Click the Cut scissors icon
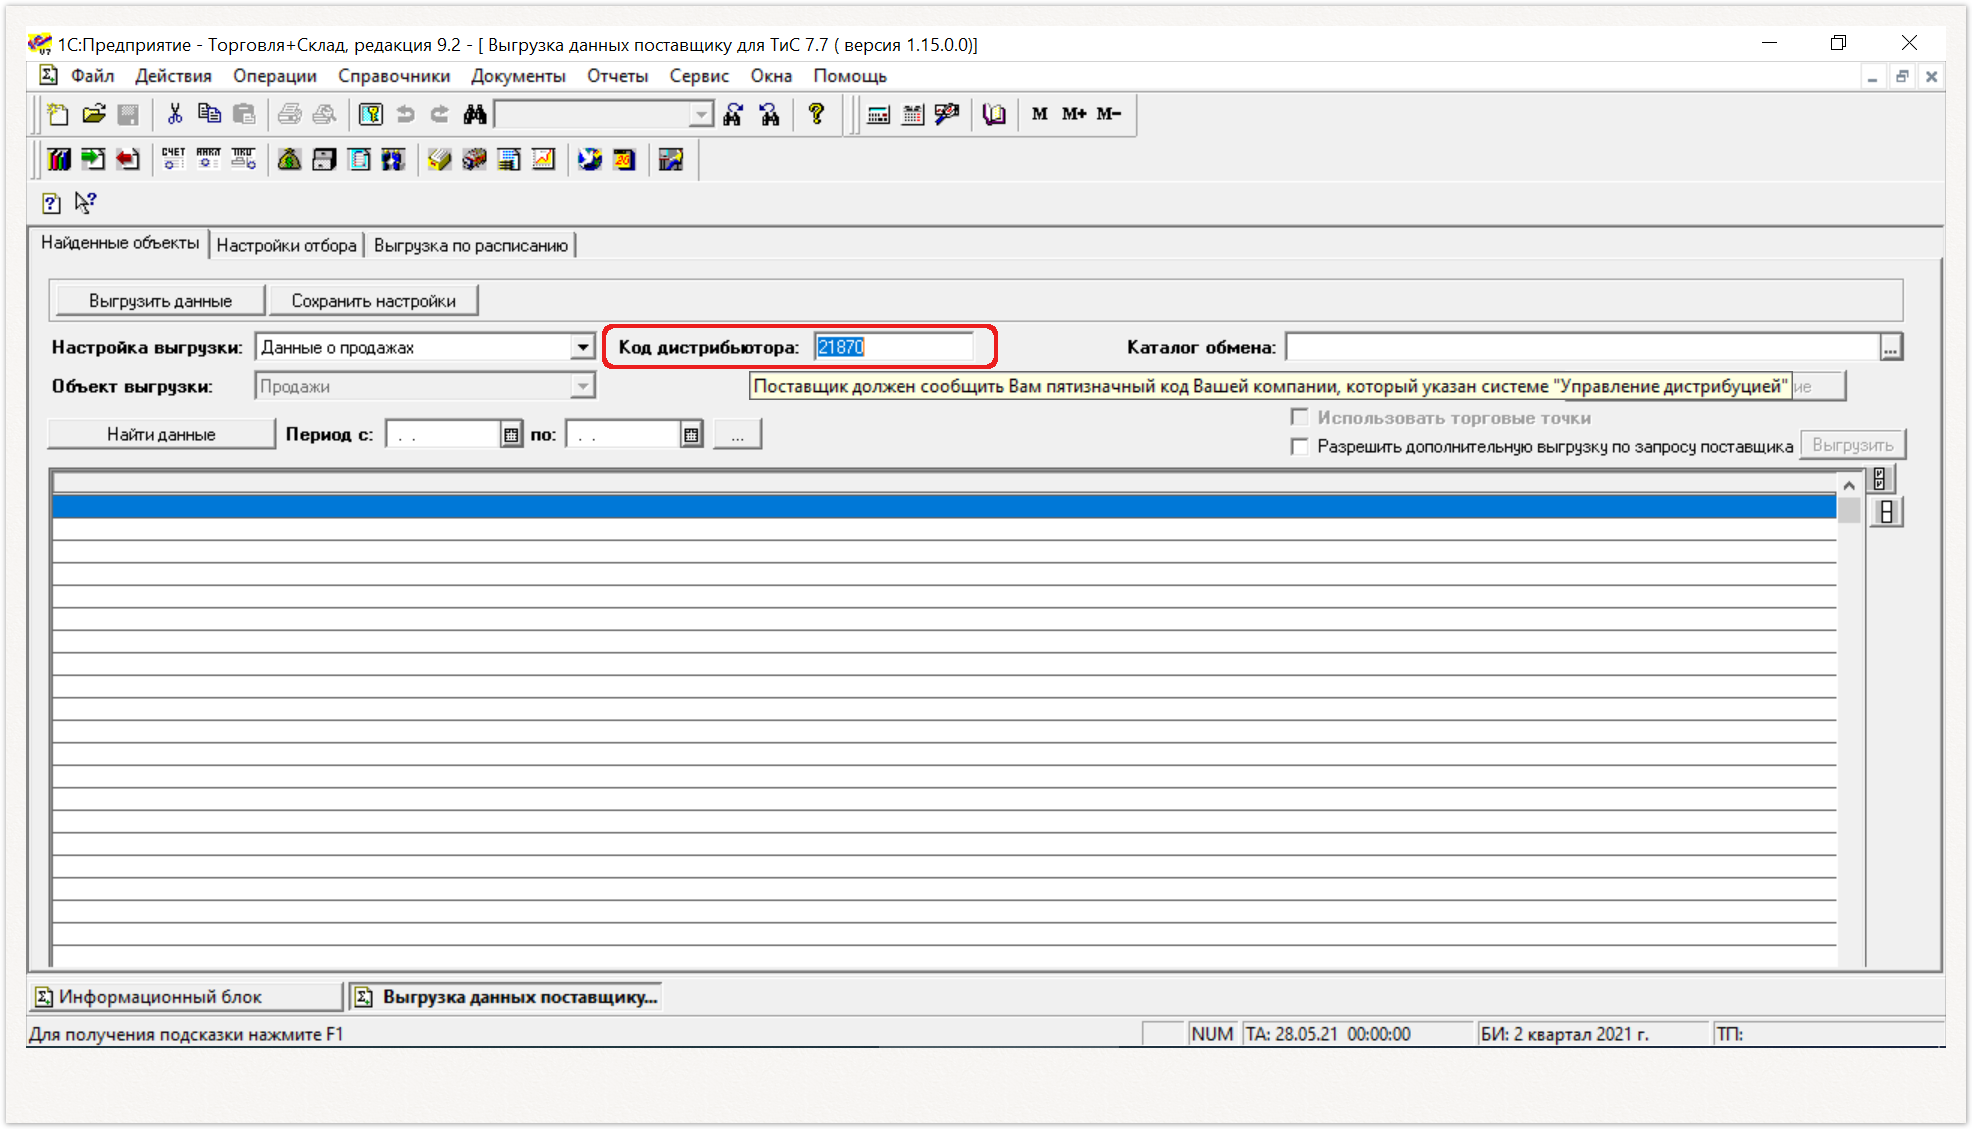 (175, 115)
